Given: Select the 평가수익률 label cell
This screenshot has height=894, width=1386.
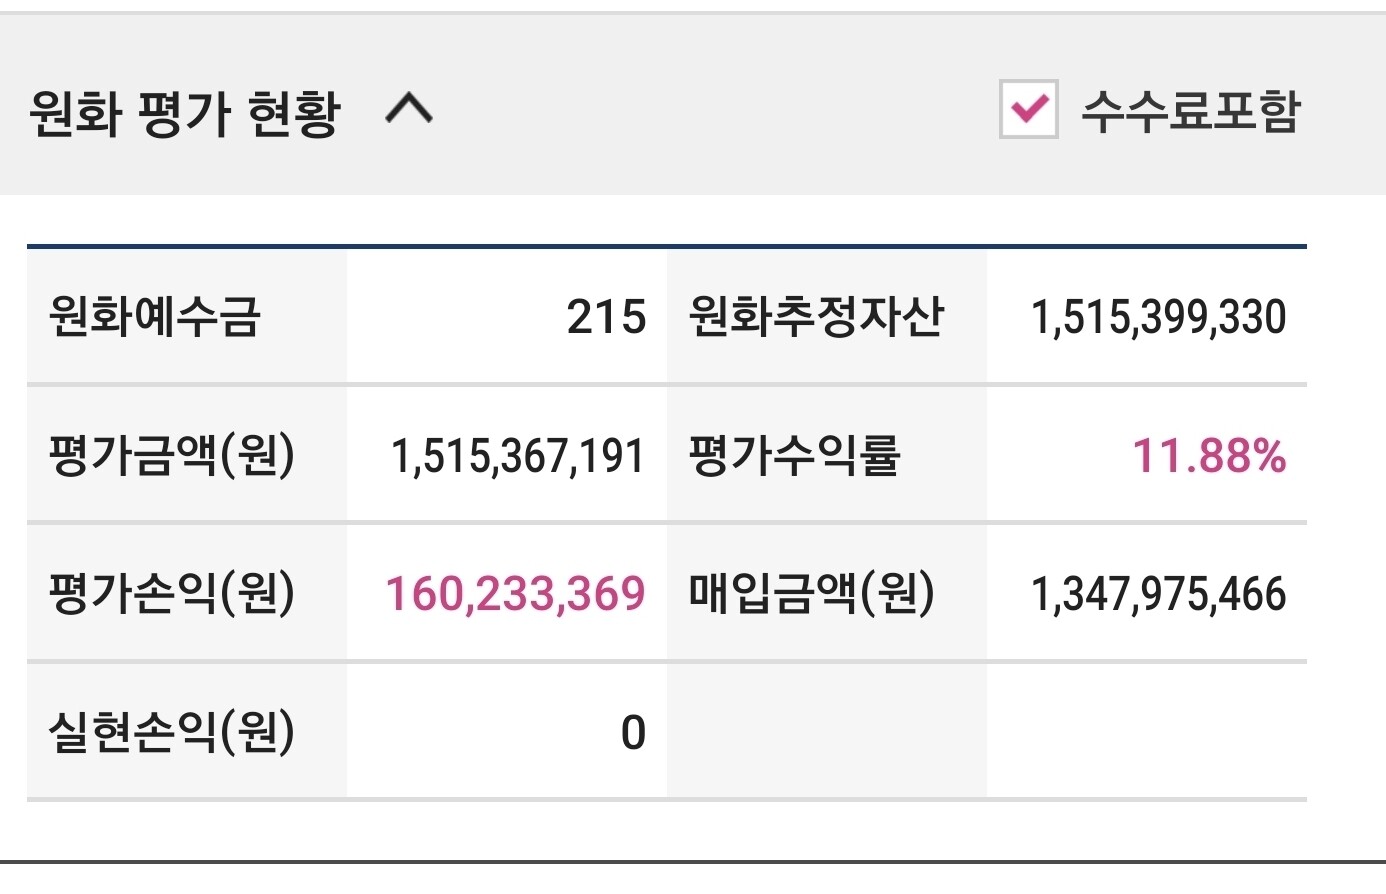Looking at the screenshot, I should [795, 456].
